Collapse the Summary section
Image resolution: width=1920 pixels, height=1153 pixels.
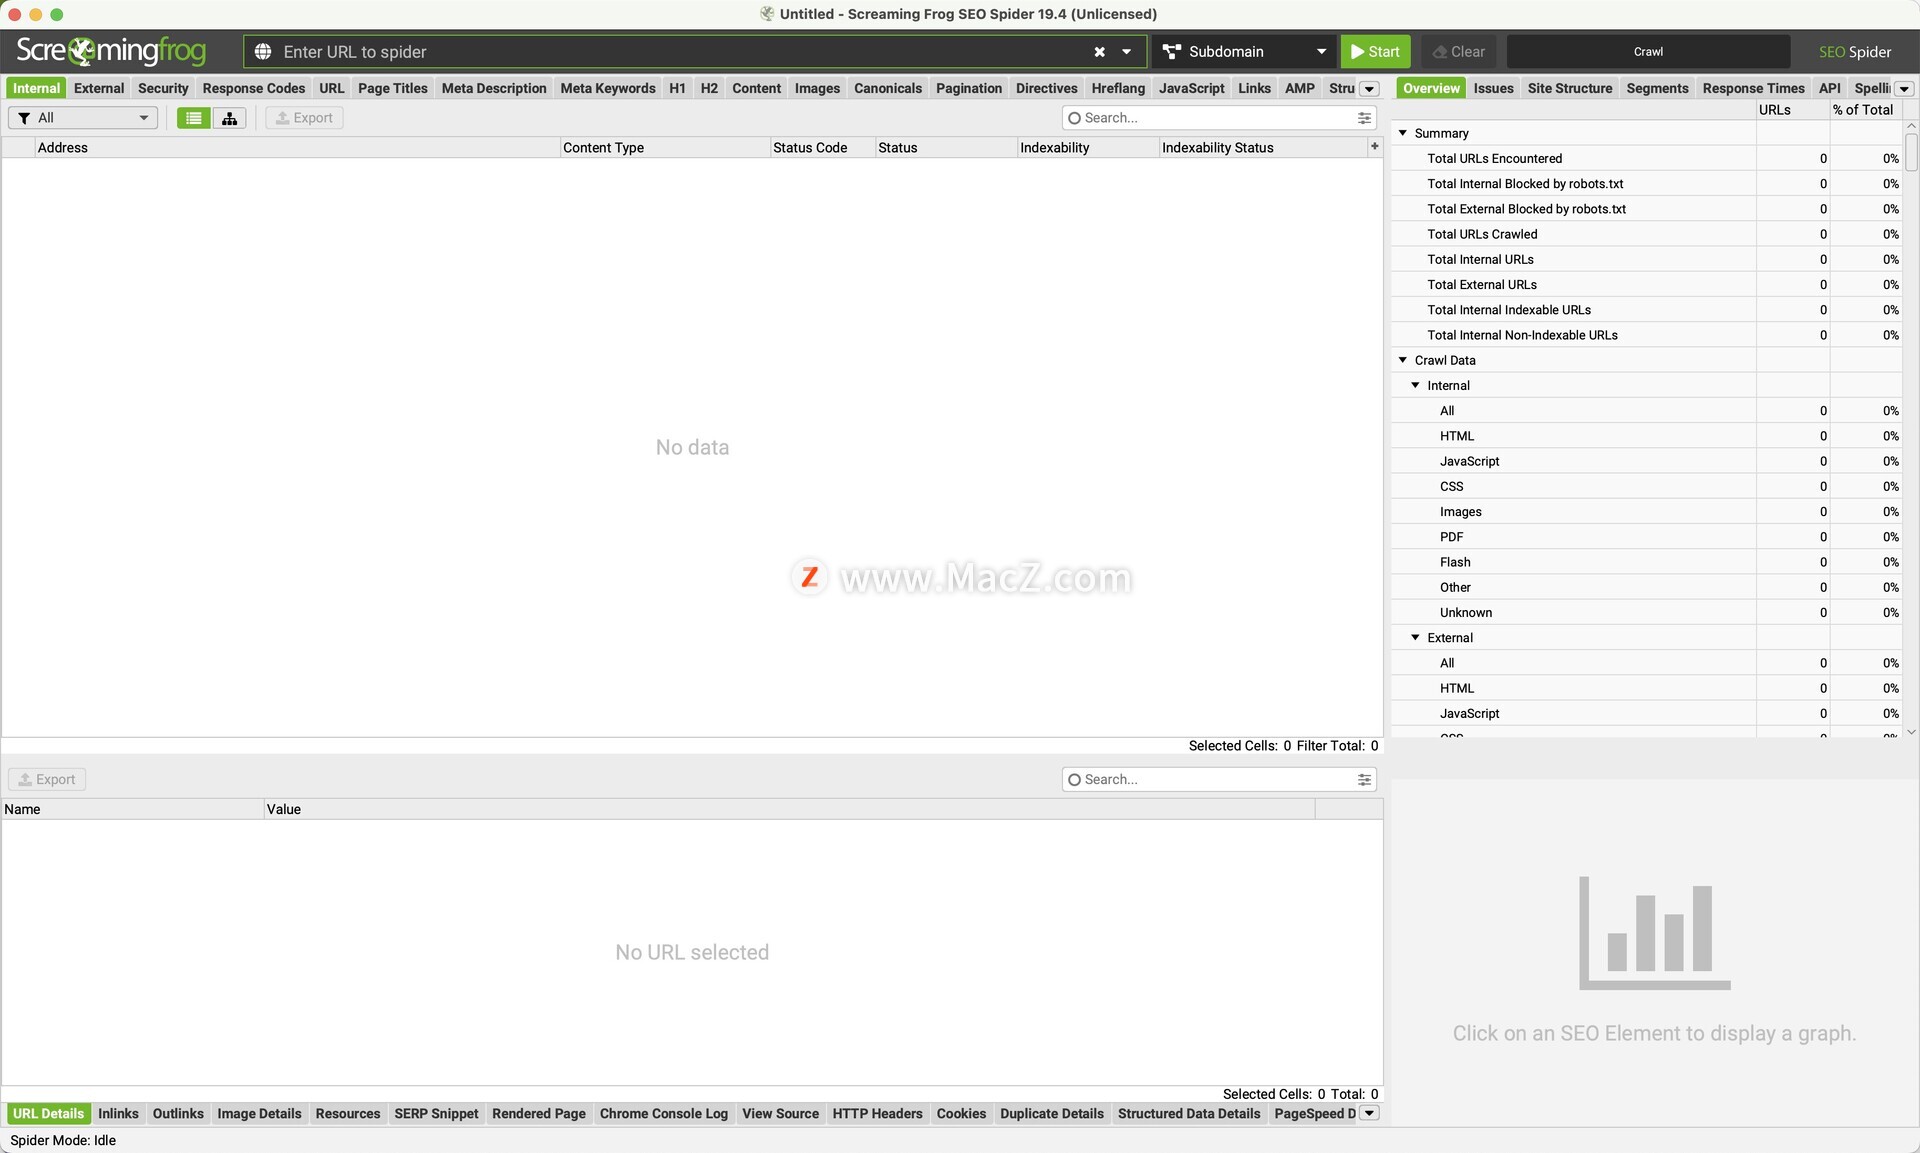(1403, 133)
